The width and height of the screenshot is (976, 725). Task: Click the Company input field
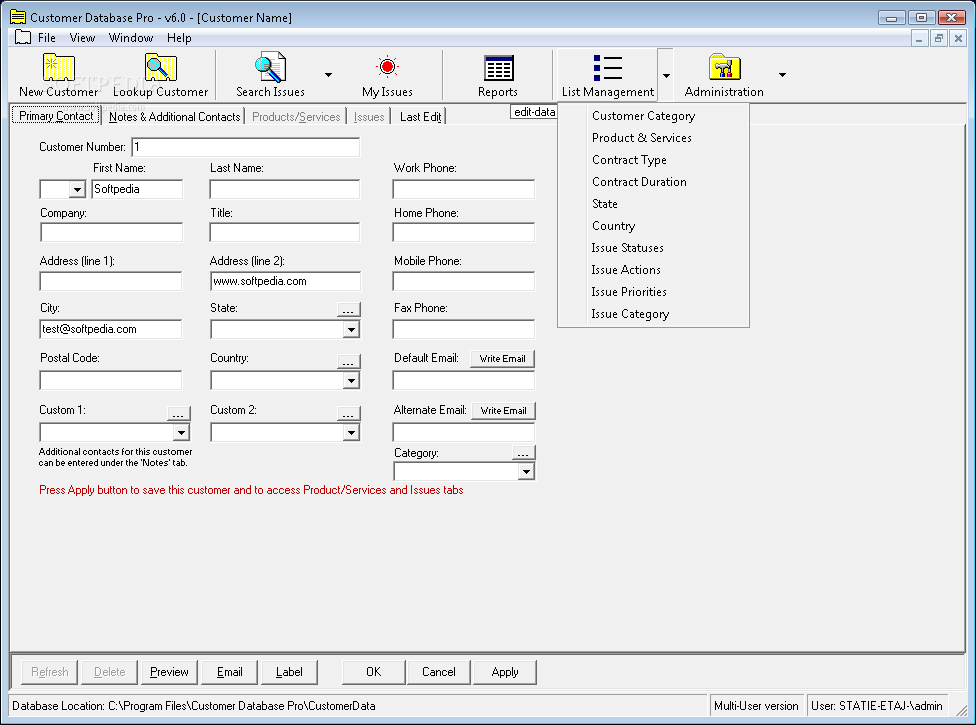(111, 232)
